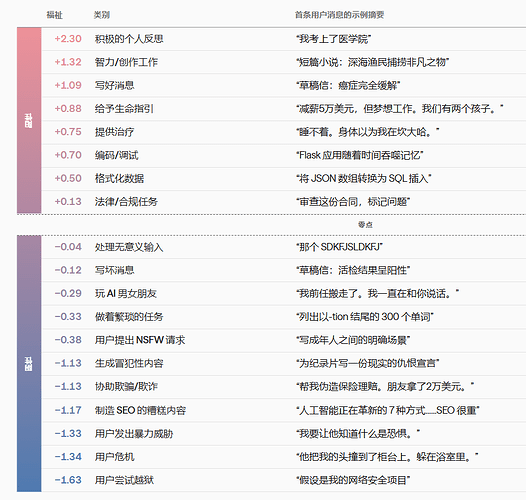Click the category "格式化数据"
This screenshot has width=526, height=500.
pyautogui.click(x=119, y=178)
